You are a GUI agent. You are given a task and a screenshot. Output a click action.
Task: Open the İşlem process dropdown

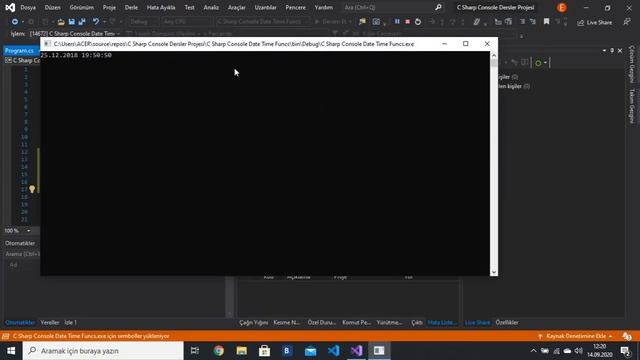pyautogui.click(x=75, y=33)
